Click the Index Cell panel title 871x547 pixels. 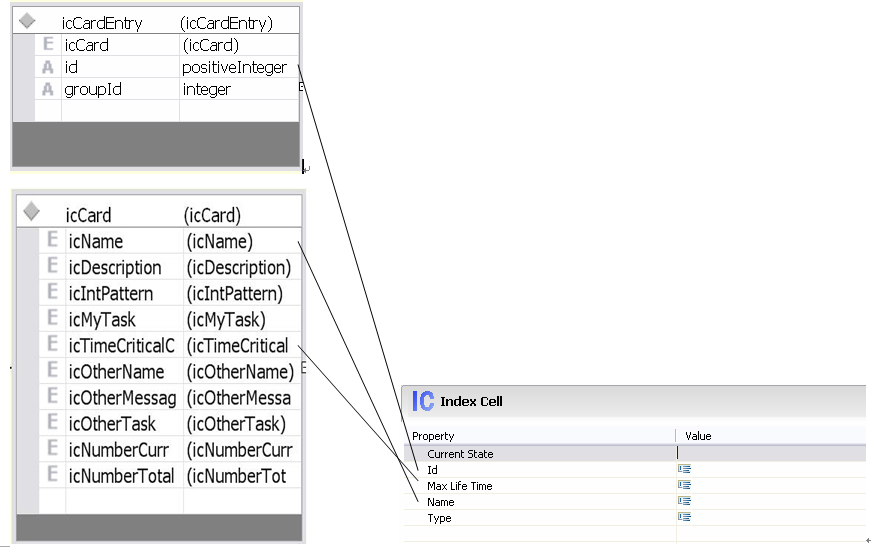coord(471,402)
